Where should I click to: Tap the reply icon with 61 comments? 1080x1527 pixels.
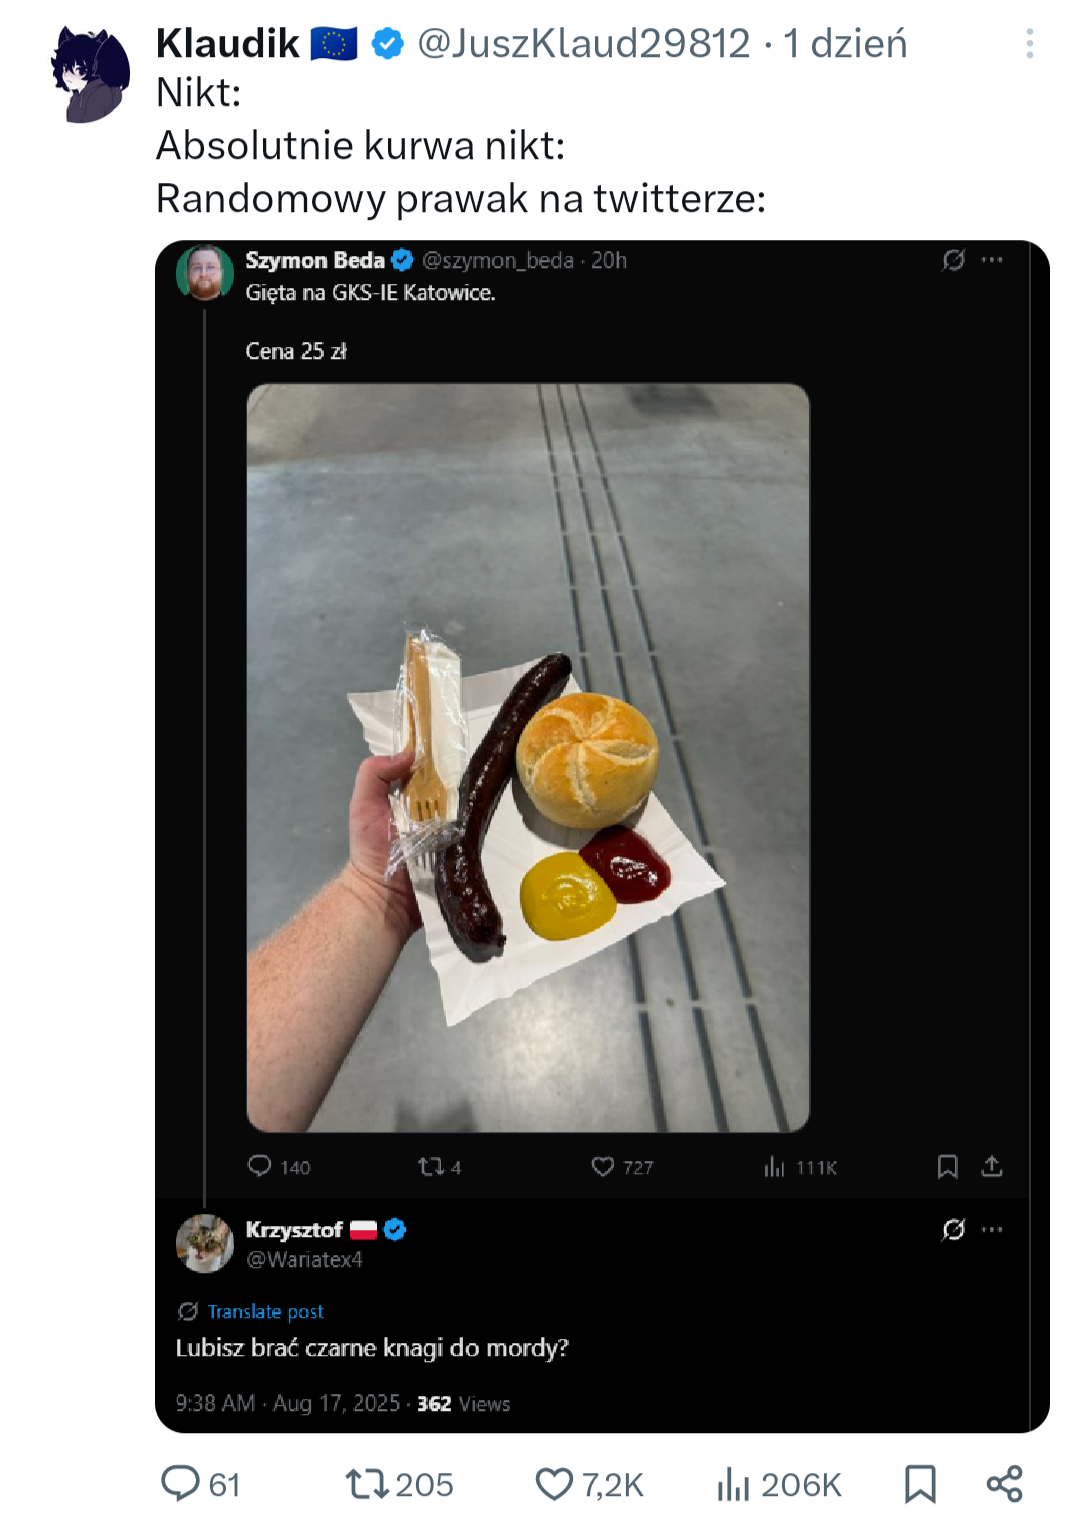point(181,1483)
